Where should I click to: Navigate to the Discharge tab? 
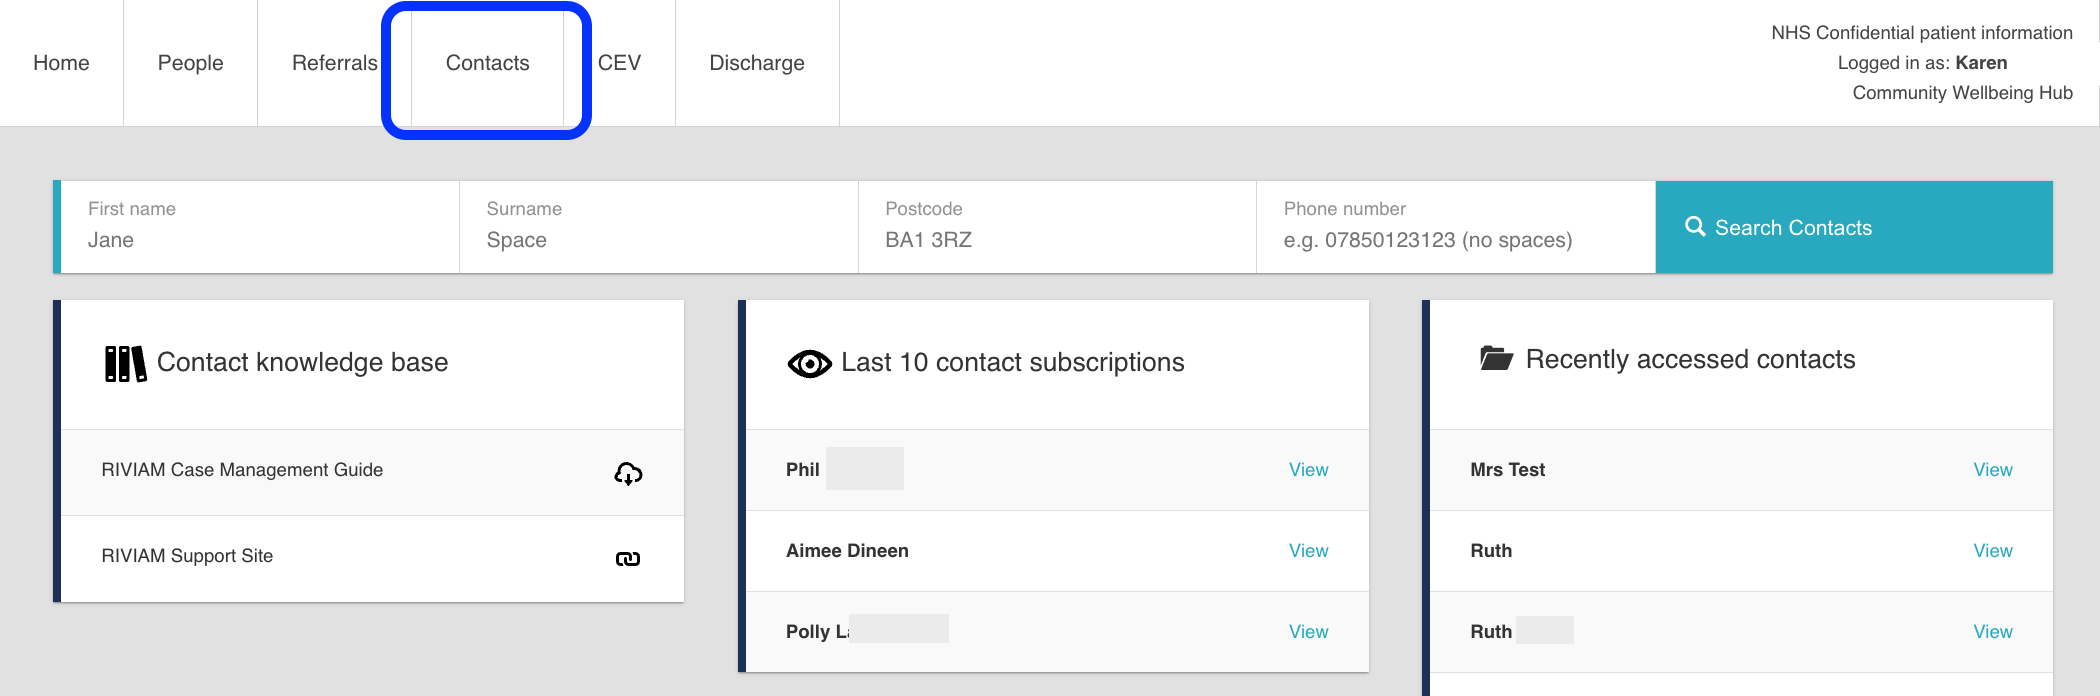click(756, 63)
